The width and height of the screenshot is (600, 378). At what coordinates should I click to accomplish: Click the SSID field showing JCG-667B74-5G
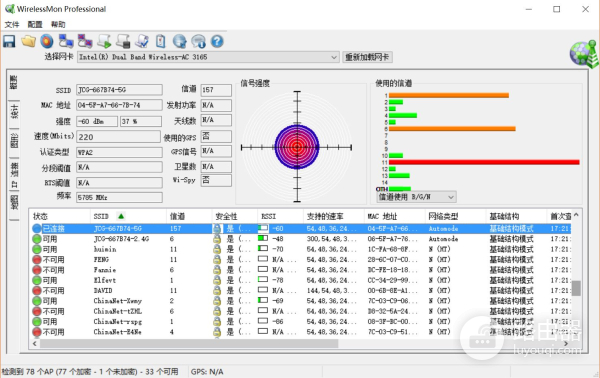tap(119, 90)
